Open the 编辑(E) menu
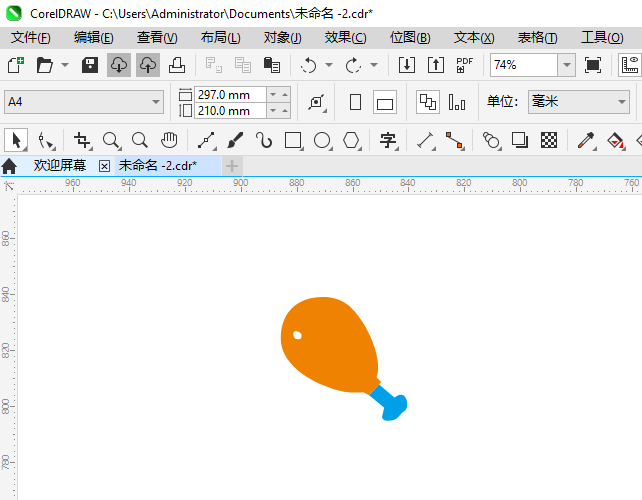The width and height of the screenshot is (642, 500). coord(94,38)
